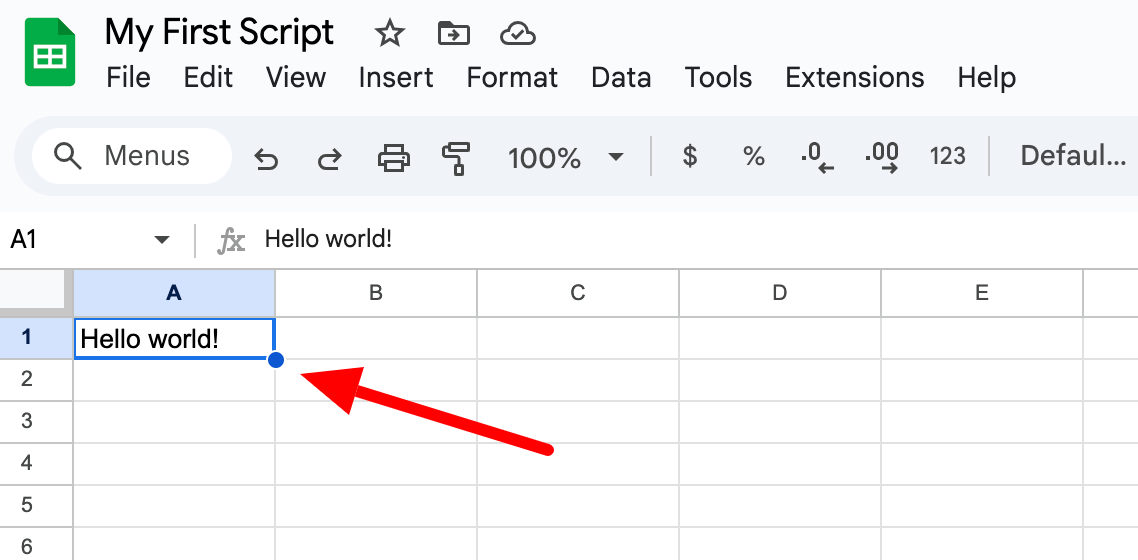Open the Google Sheets home icon

[x=50, y=52]
